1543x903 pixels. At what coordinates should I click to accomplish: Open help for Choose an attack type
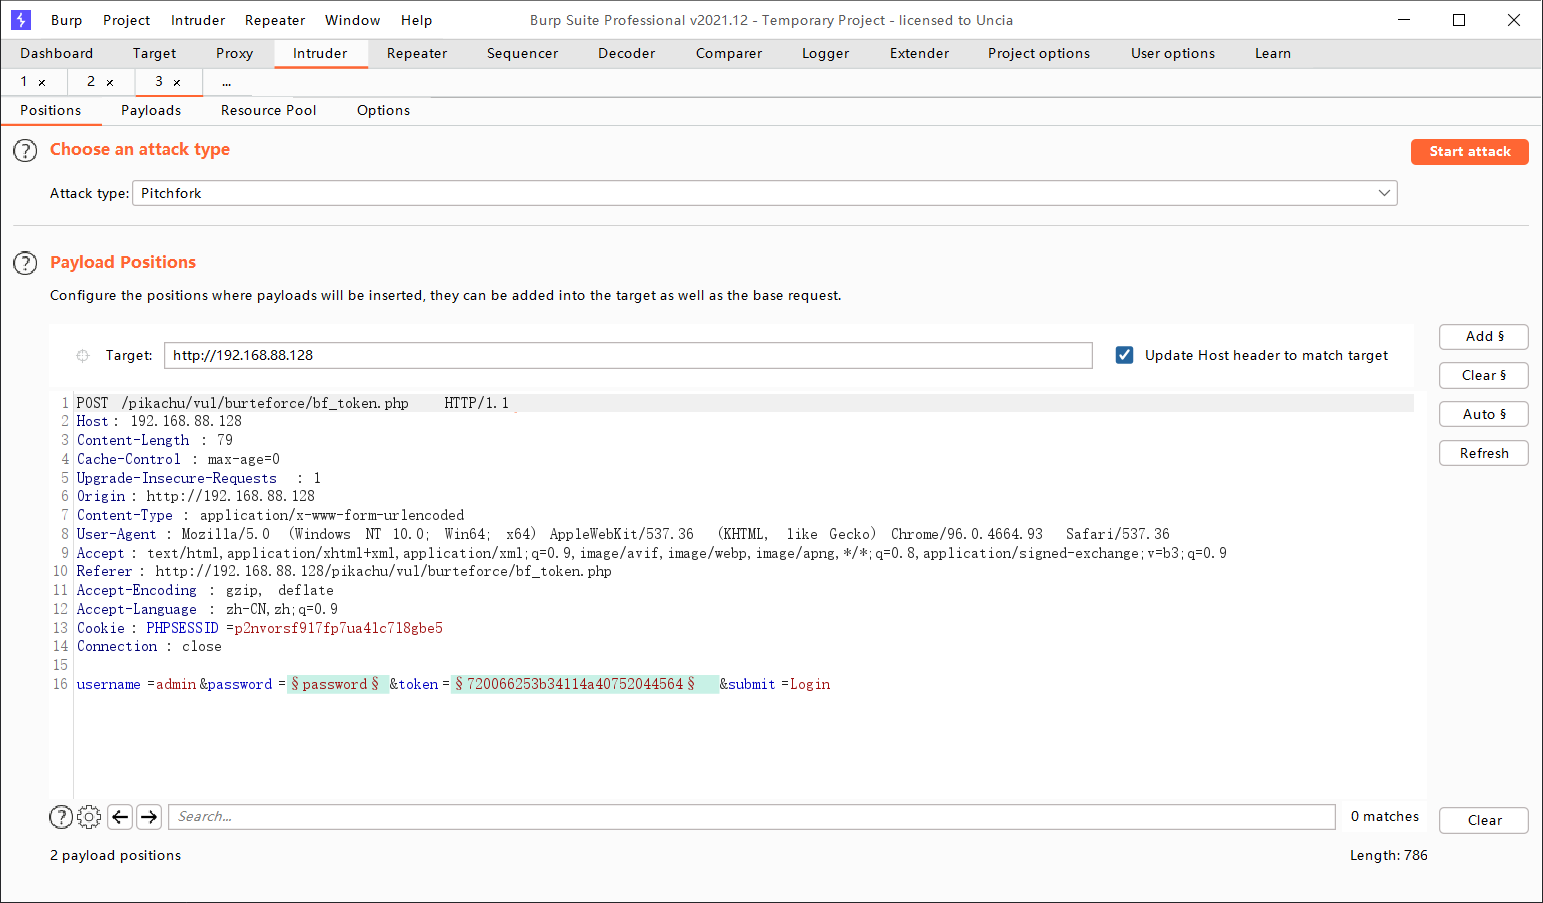tap(25, 151)
